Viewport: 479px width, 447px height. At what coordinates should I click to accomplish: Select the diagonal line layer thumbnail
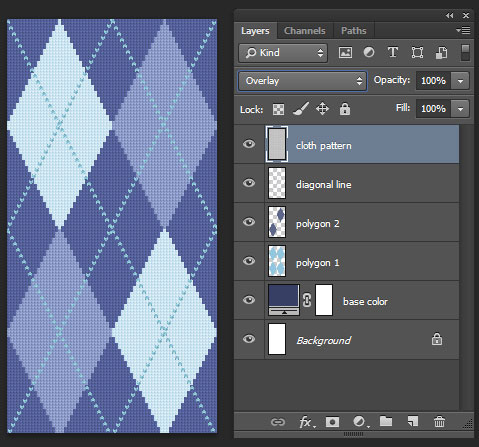[277, 183]
